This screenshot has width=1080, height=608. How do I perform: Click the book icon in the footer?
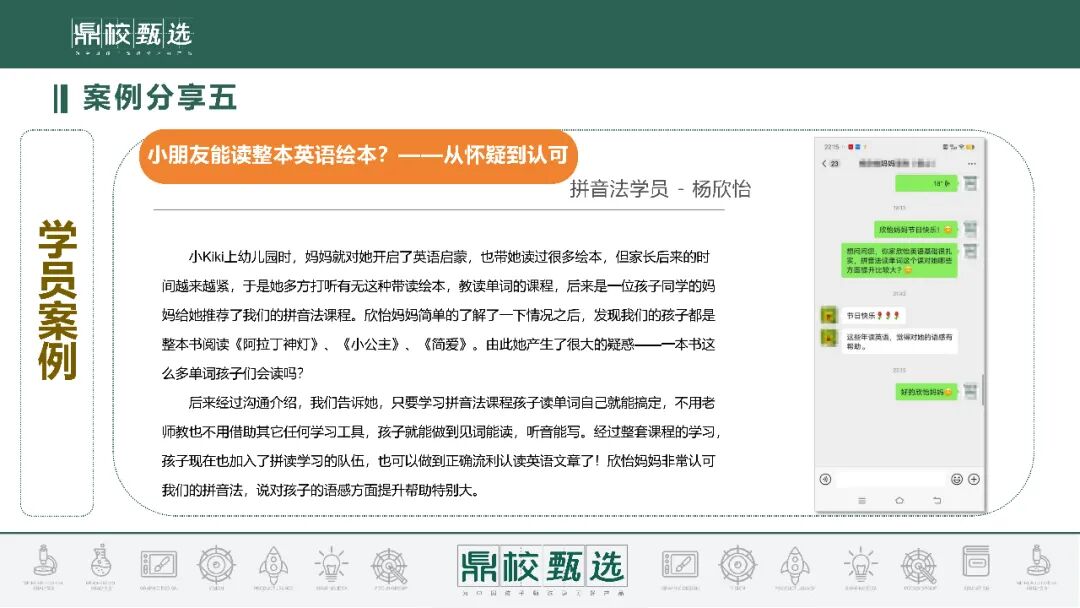[x=976, y=562]
